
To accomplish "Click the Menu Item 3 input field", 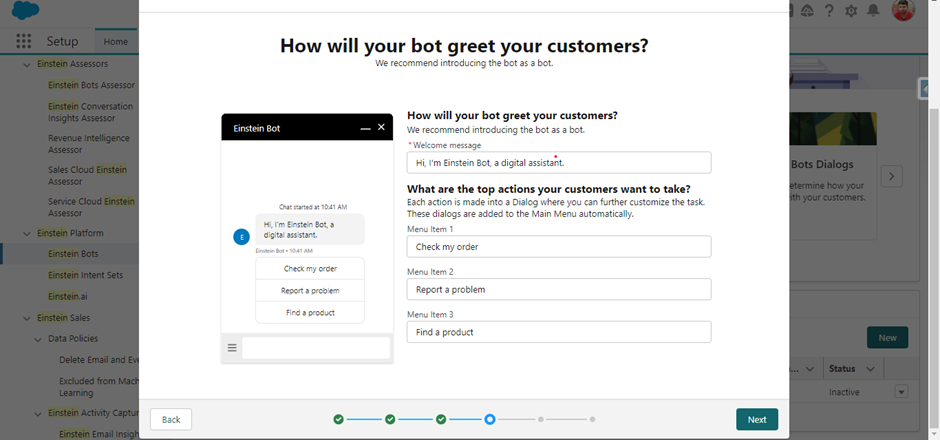I will click(x=559, y=332).
